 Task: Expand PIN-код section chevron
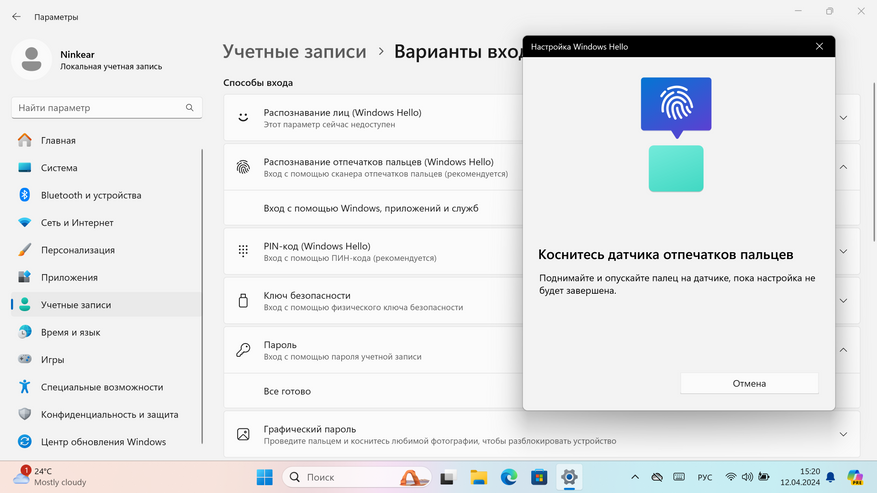[843, 251]
